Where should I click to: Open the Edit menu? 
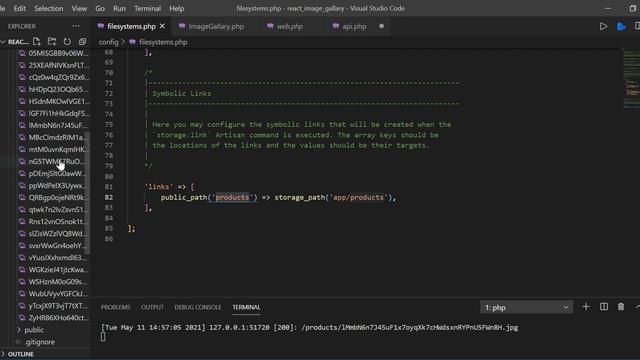pos(20,8)
